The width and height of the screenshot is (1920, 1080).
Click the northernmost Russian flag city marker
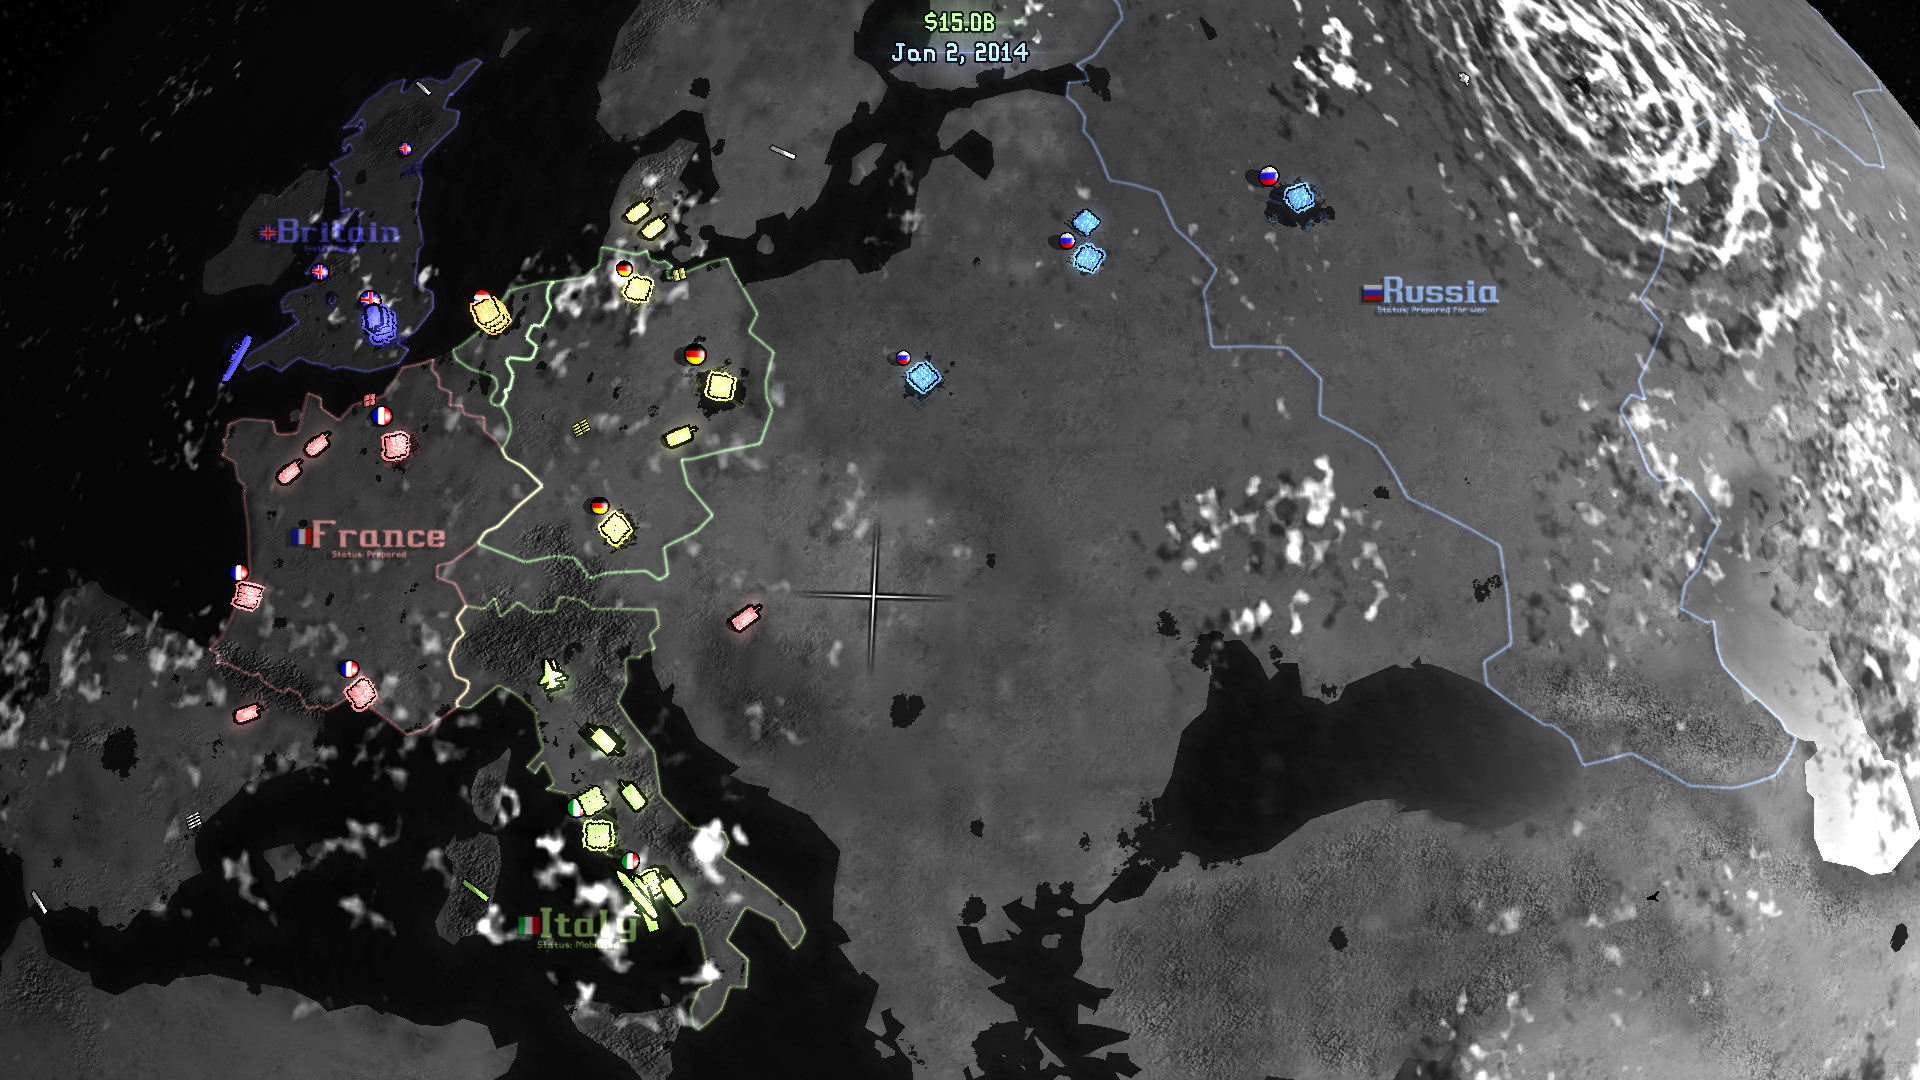[x=1268, y=176]
